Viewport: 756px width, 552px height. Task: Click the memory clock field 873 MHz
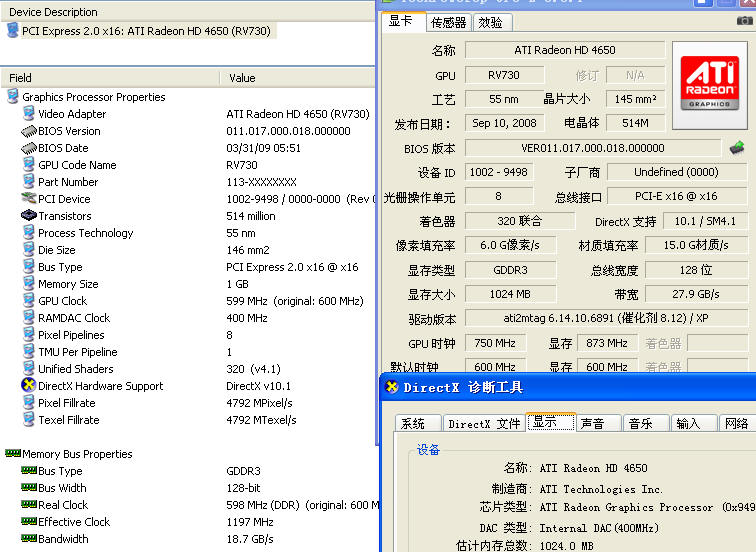coord(607,343)
